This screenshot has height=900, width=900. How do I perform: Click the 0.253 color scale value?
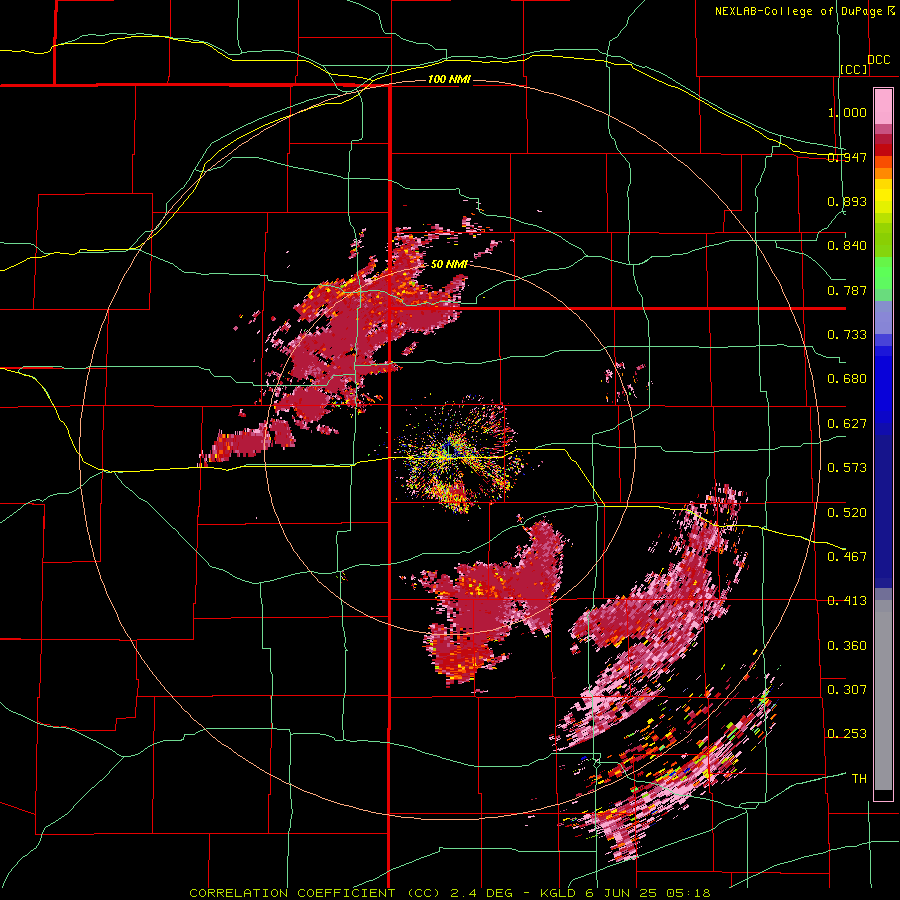click(847, 734)
